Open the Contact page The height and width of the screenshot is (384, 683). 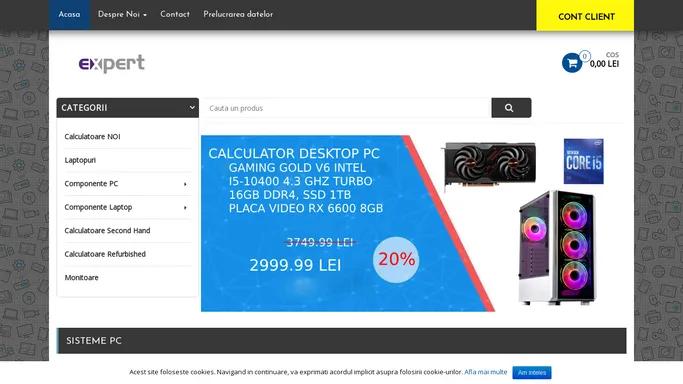(175, 14)
